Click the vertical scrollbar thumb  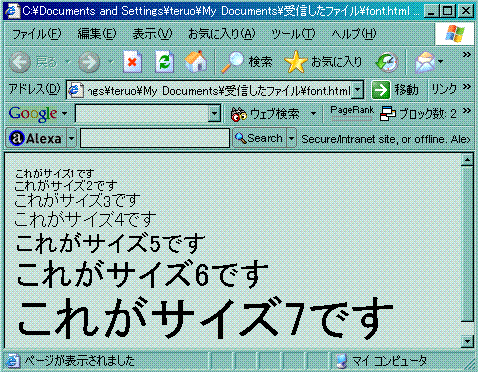(x=467, y=244)
